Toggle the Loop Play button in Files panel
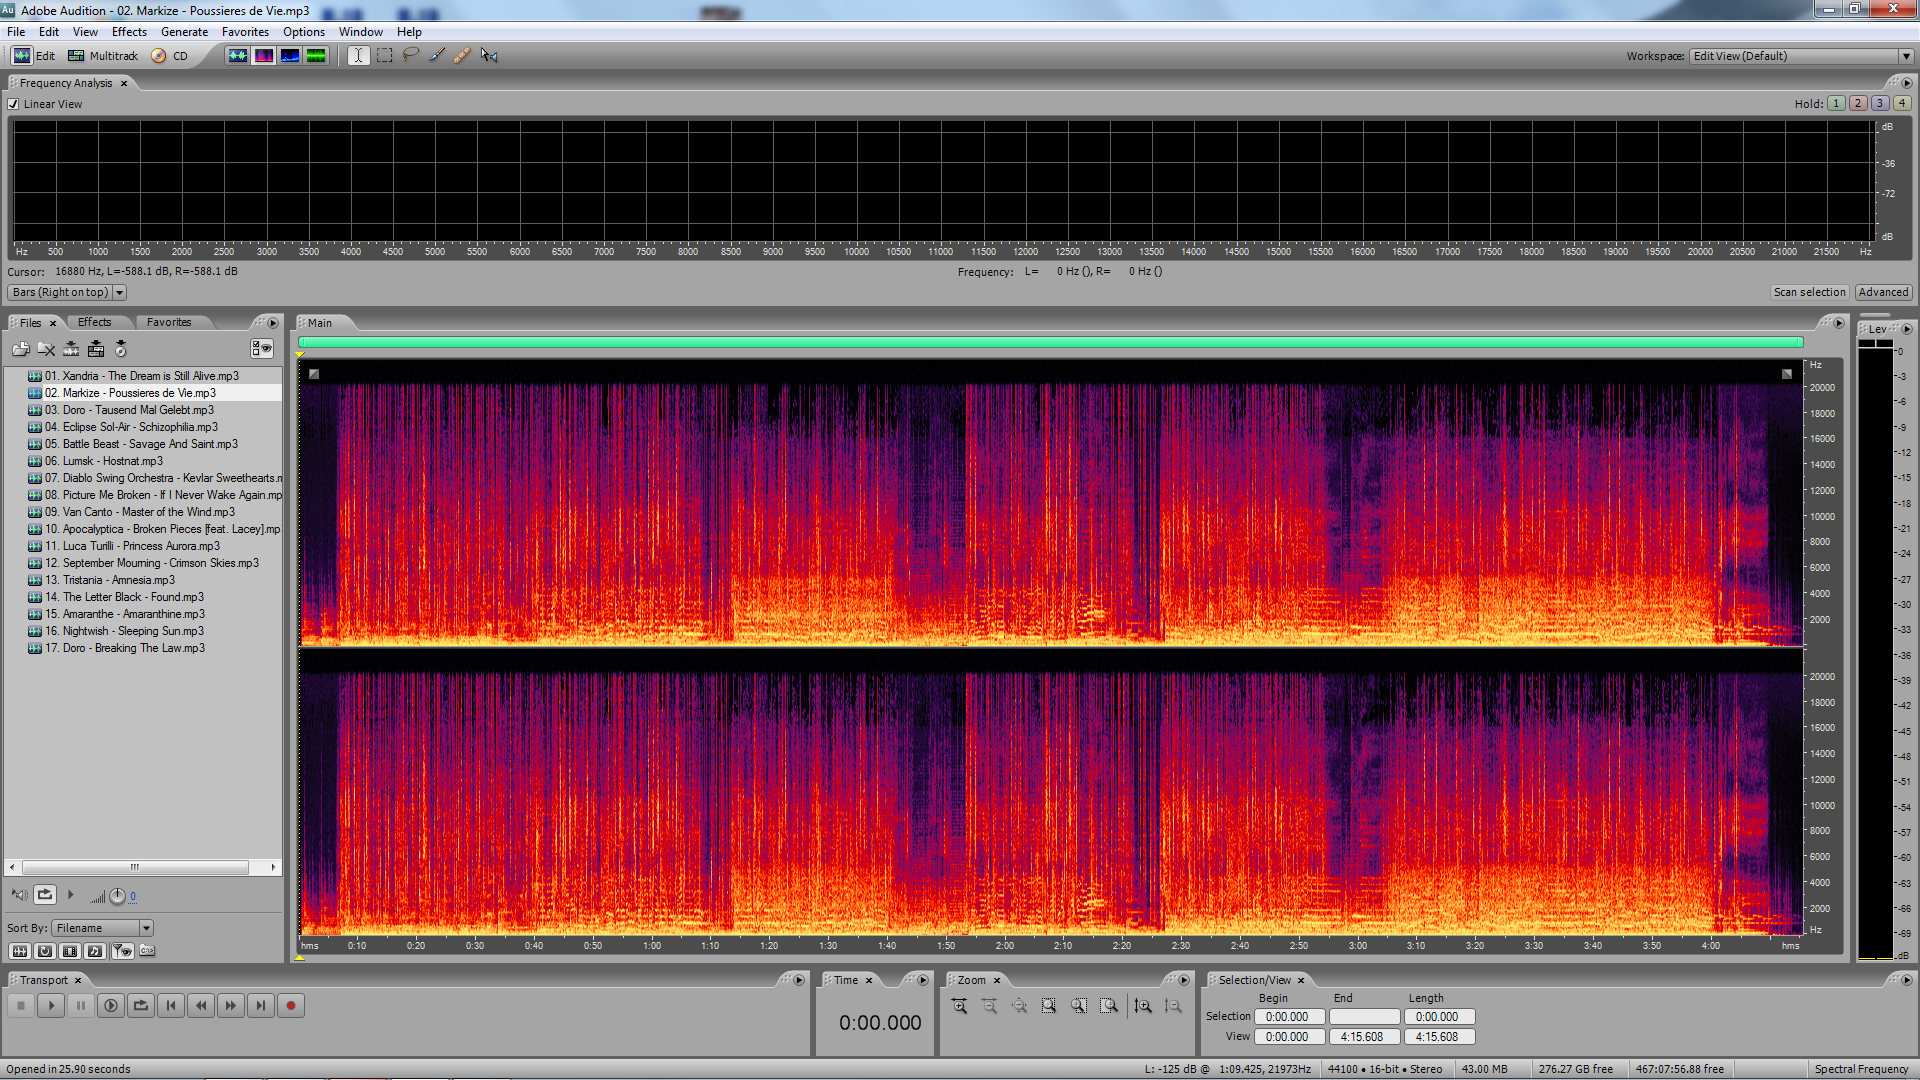Screen dimensions: 1920x1080 pos(45,895)
